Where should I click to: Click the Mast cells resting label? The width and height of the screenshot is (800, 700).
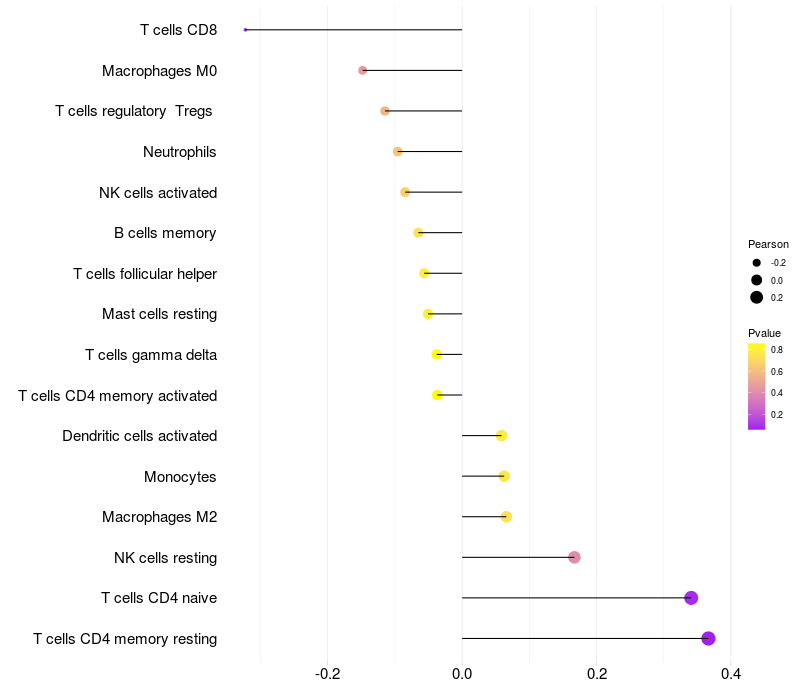[160, 314]
